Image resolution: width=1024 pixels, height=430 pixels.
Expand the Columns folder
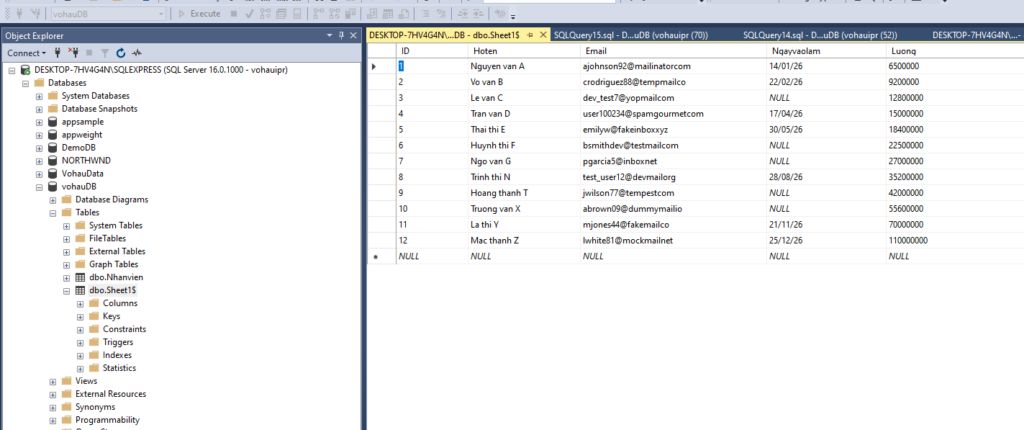(80, 303)
